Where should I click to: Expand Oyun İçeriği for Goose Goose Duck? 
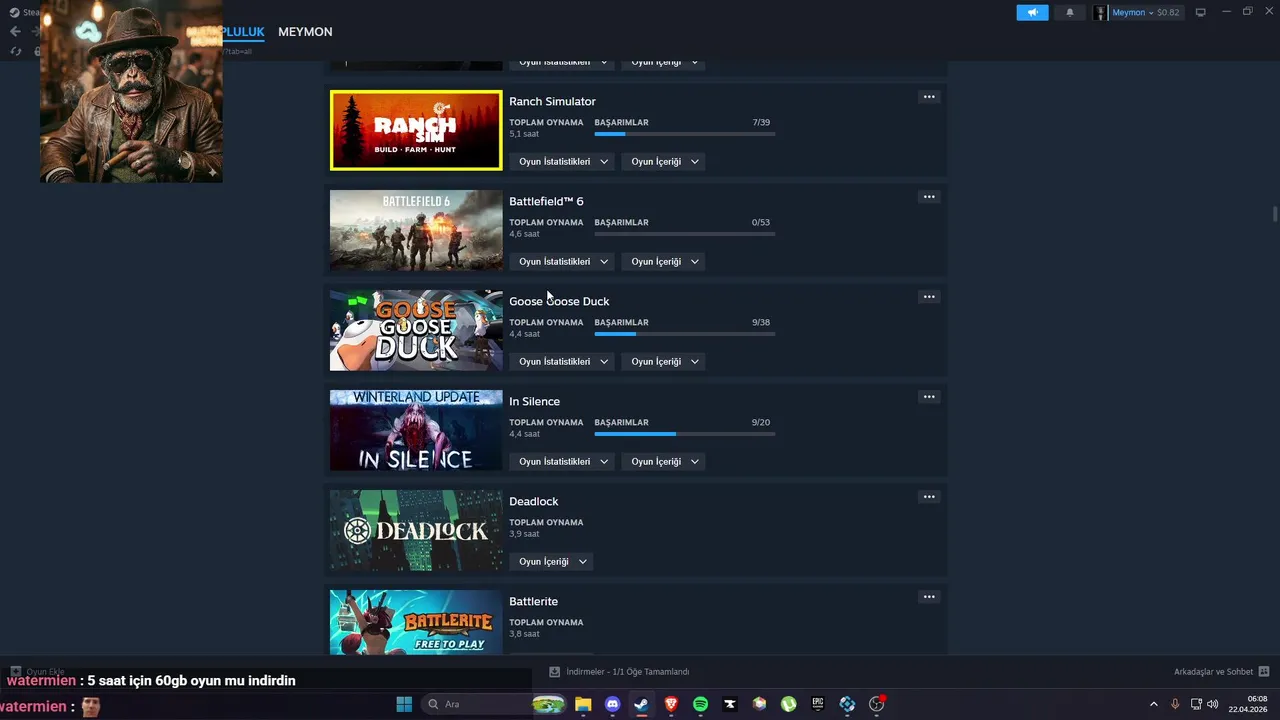(x=663, y=361)
